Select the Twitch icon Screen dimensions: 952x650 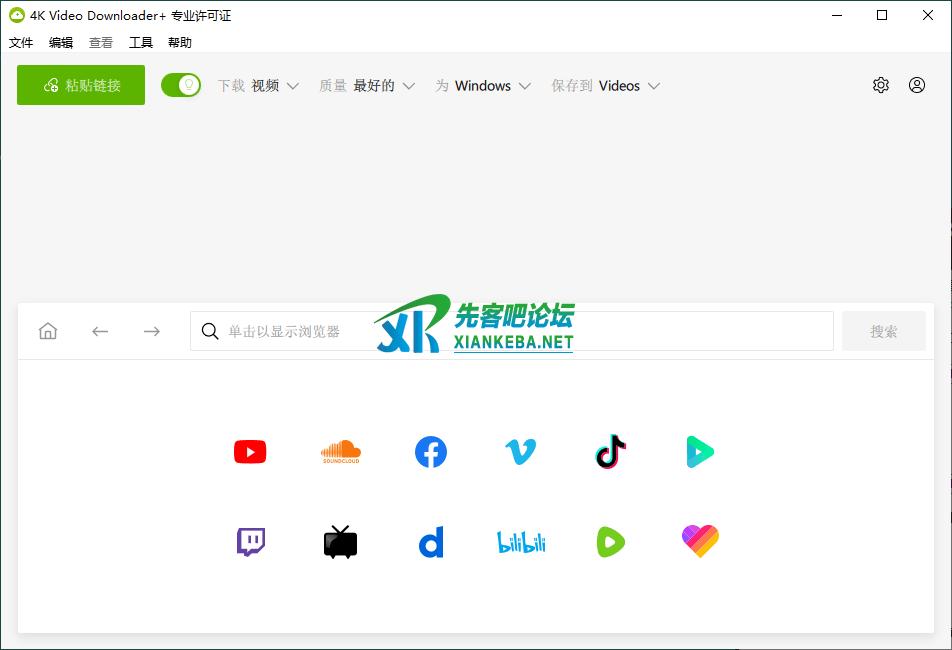(249, 541)
